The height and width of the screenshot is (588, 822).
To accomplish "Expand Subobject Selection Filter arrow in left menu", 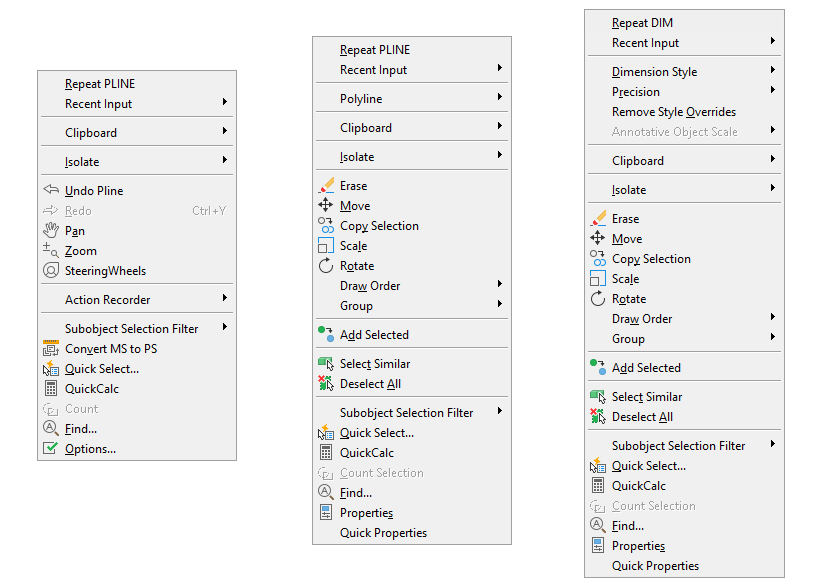I will click(225, 327).
